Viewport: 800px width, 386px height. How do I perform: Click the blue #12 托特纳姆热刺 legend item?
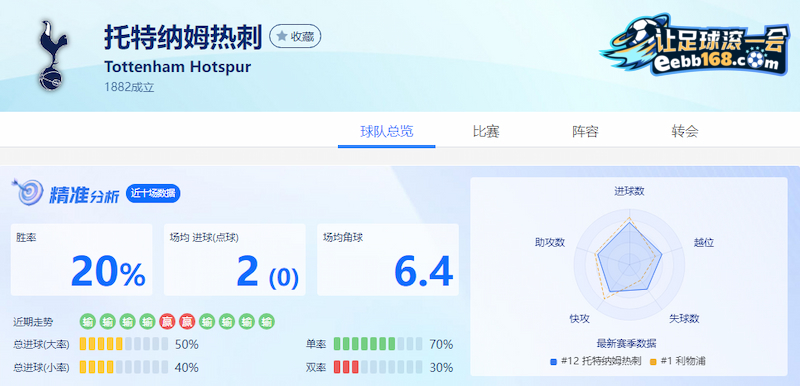[595, 361]
